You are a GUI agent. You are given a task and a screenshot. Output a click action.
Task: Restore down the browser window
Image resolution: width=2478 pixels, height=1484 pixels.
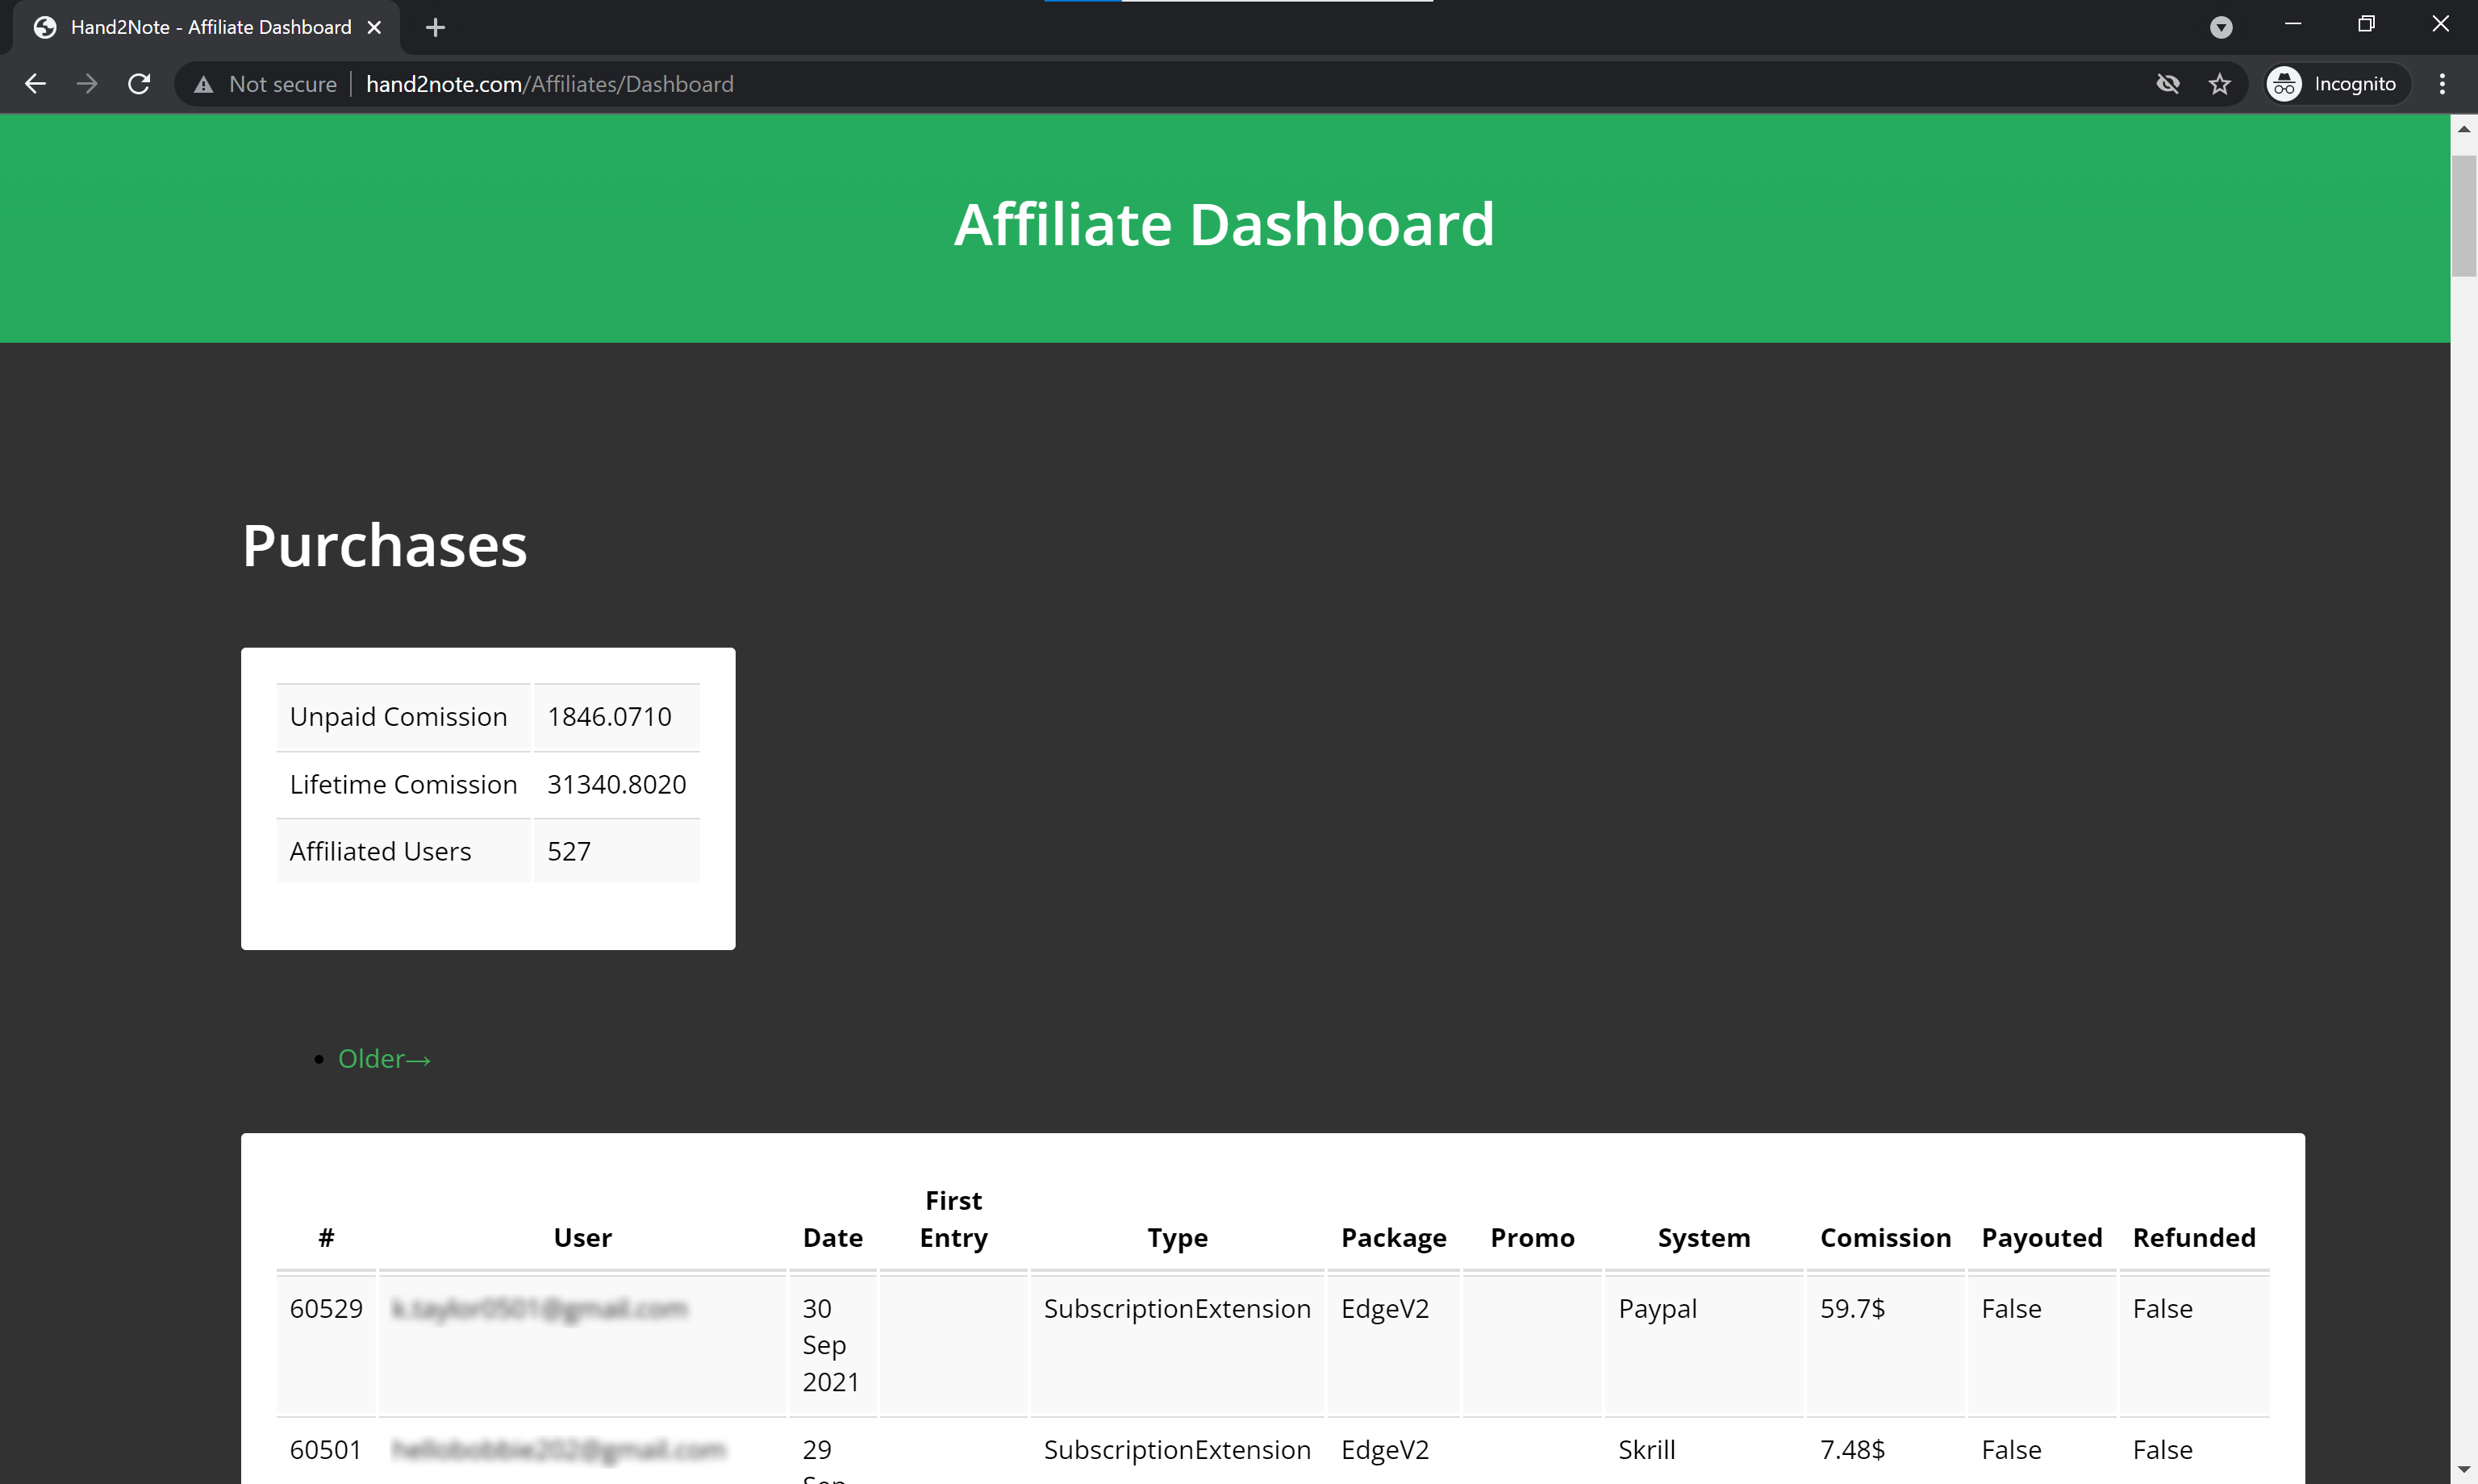2366,24
